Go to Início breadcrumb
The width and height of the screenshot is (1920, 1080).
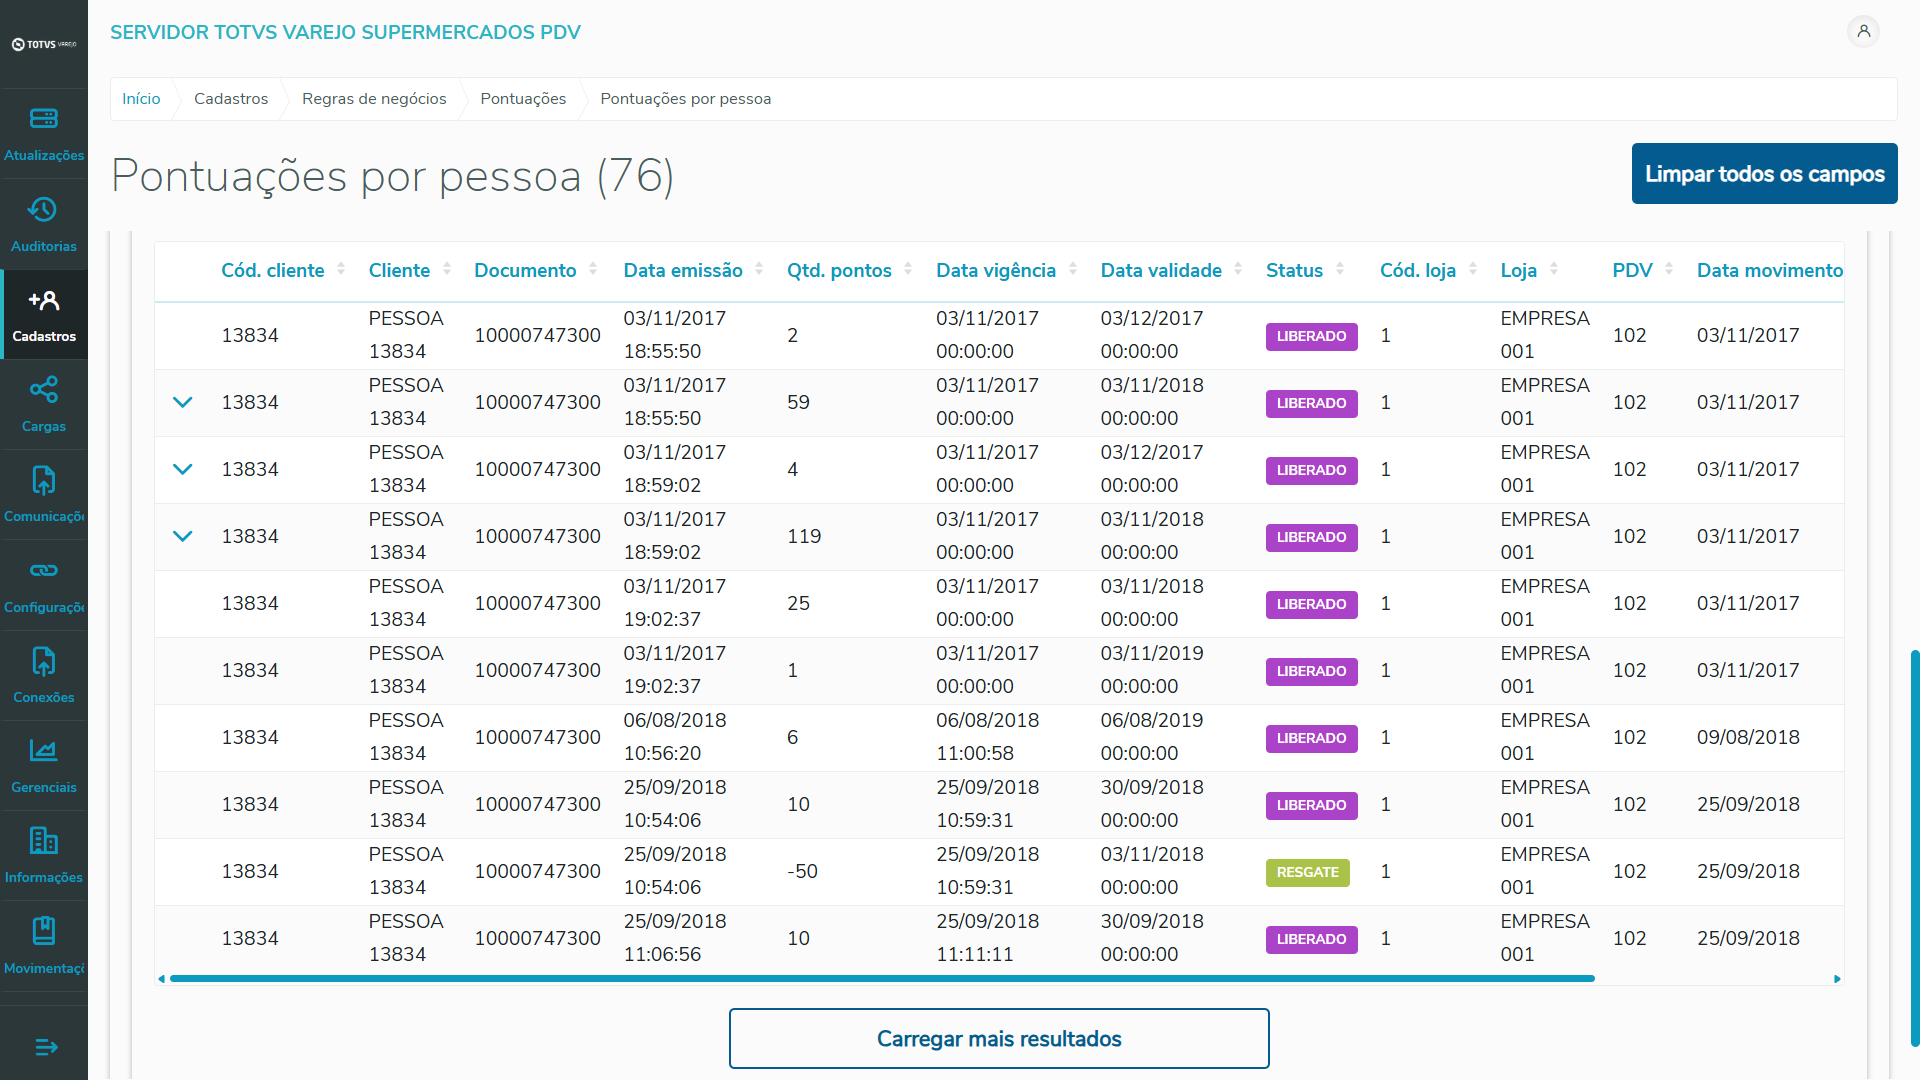[x=141, y=99]
